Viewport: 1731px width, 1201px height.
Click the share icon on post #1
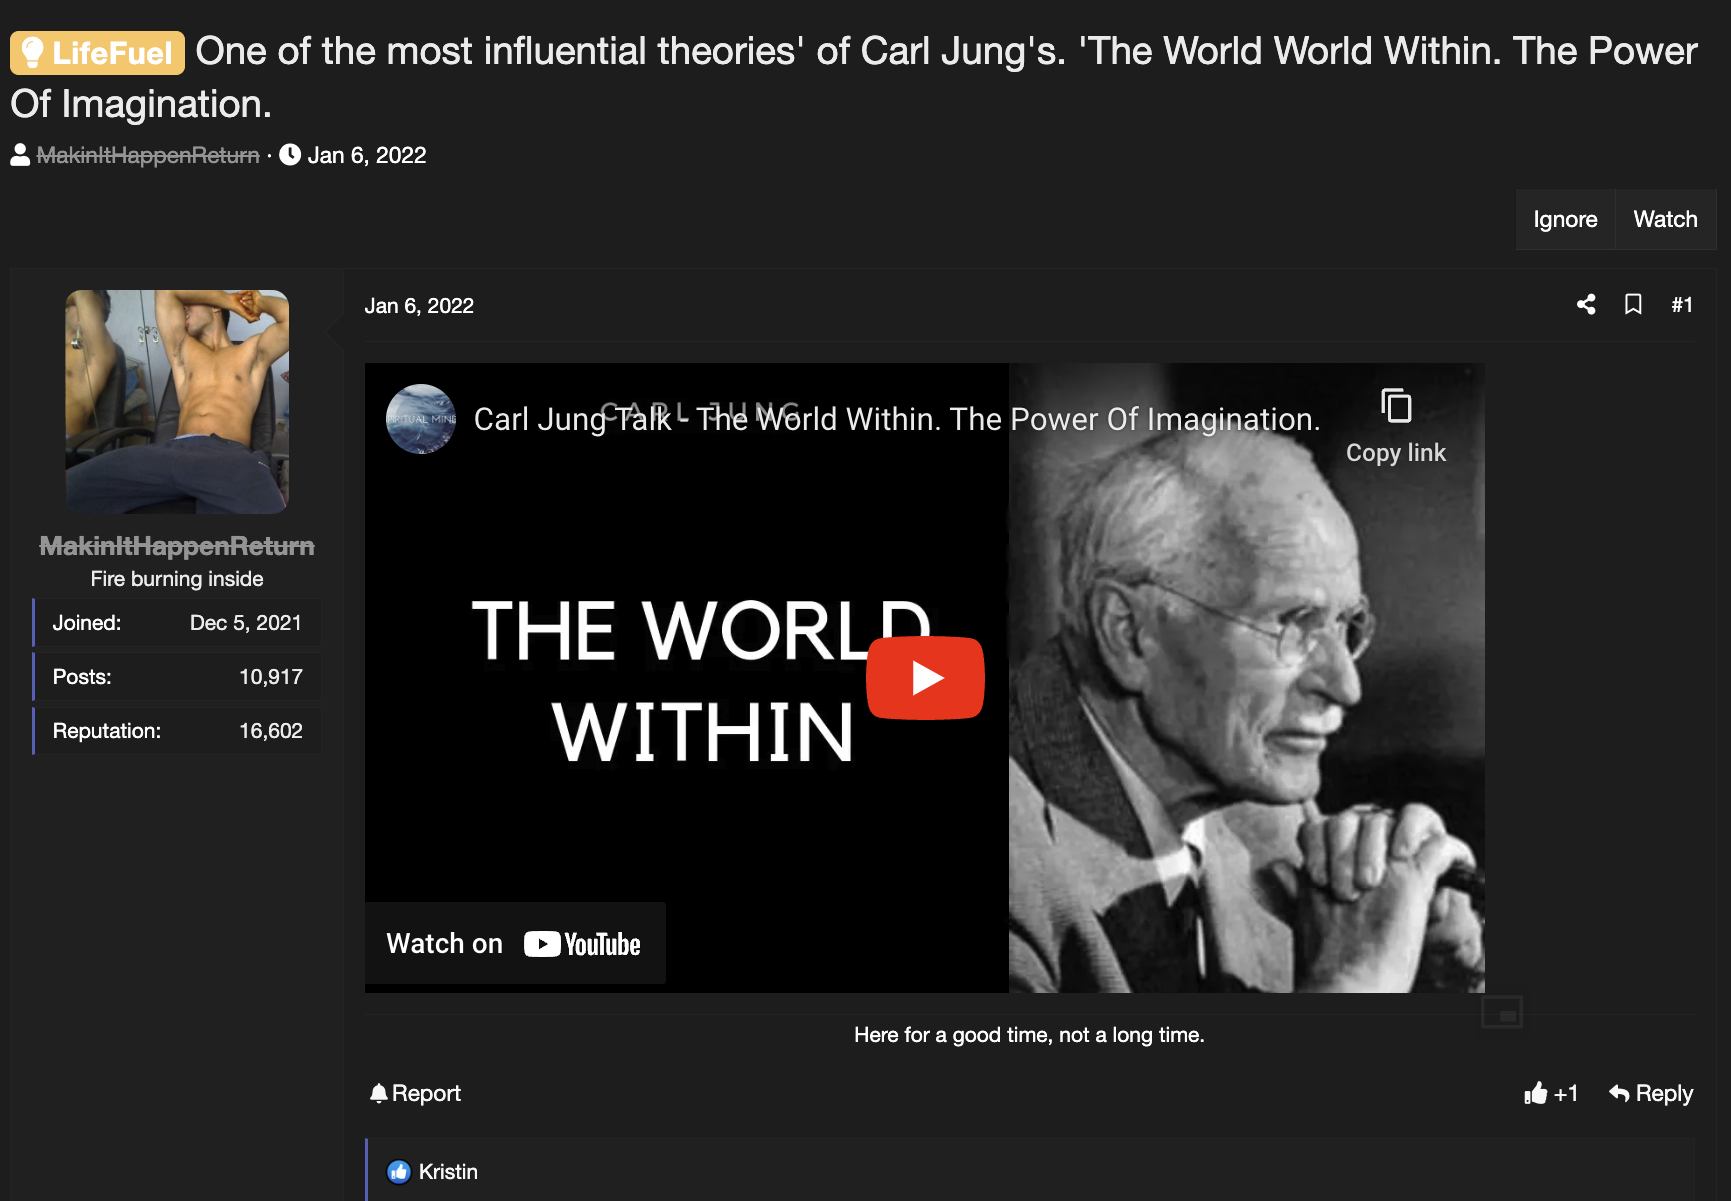point(1586,305)
